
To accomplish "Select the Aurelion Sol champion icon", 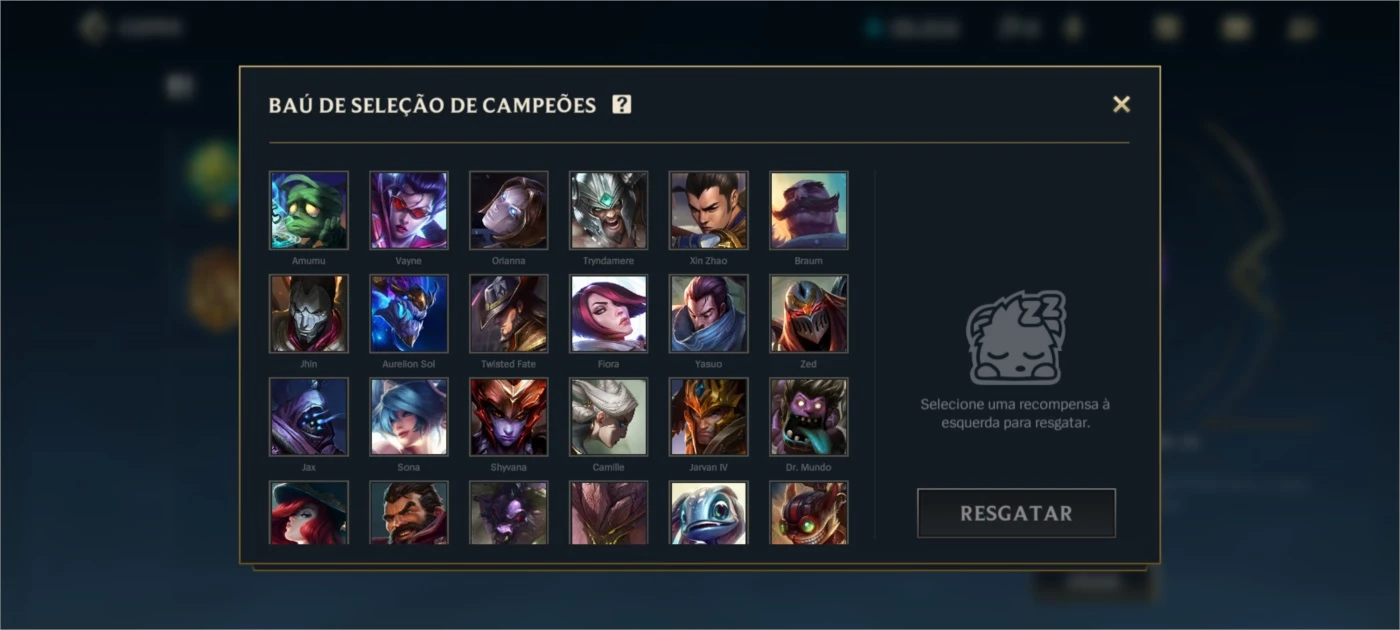I will tap(409, 314).
